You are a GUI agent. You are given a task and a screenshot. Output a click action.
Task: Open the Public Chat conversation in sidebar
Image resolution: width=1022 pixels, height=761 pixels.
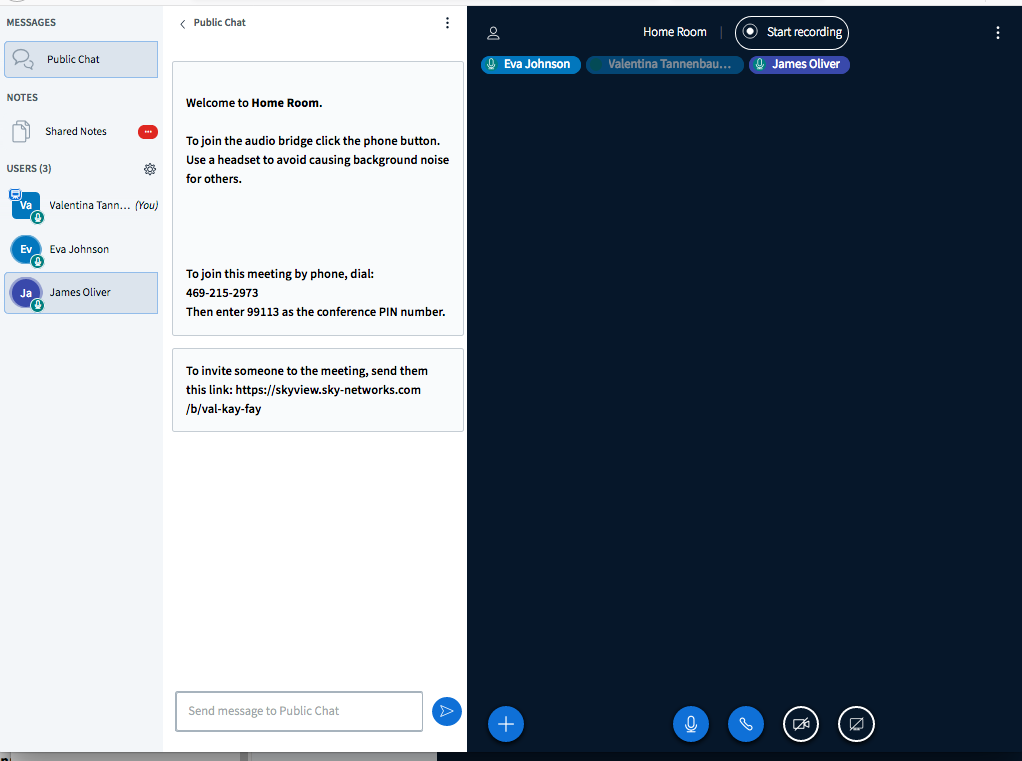[81, 59]
